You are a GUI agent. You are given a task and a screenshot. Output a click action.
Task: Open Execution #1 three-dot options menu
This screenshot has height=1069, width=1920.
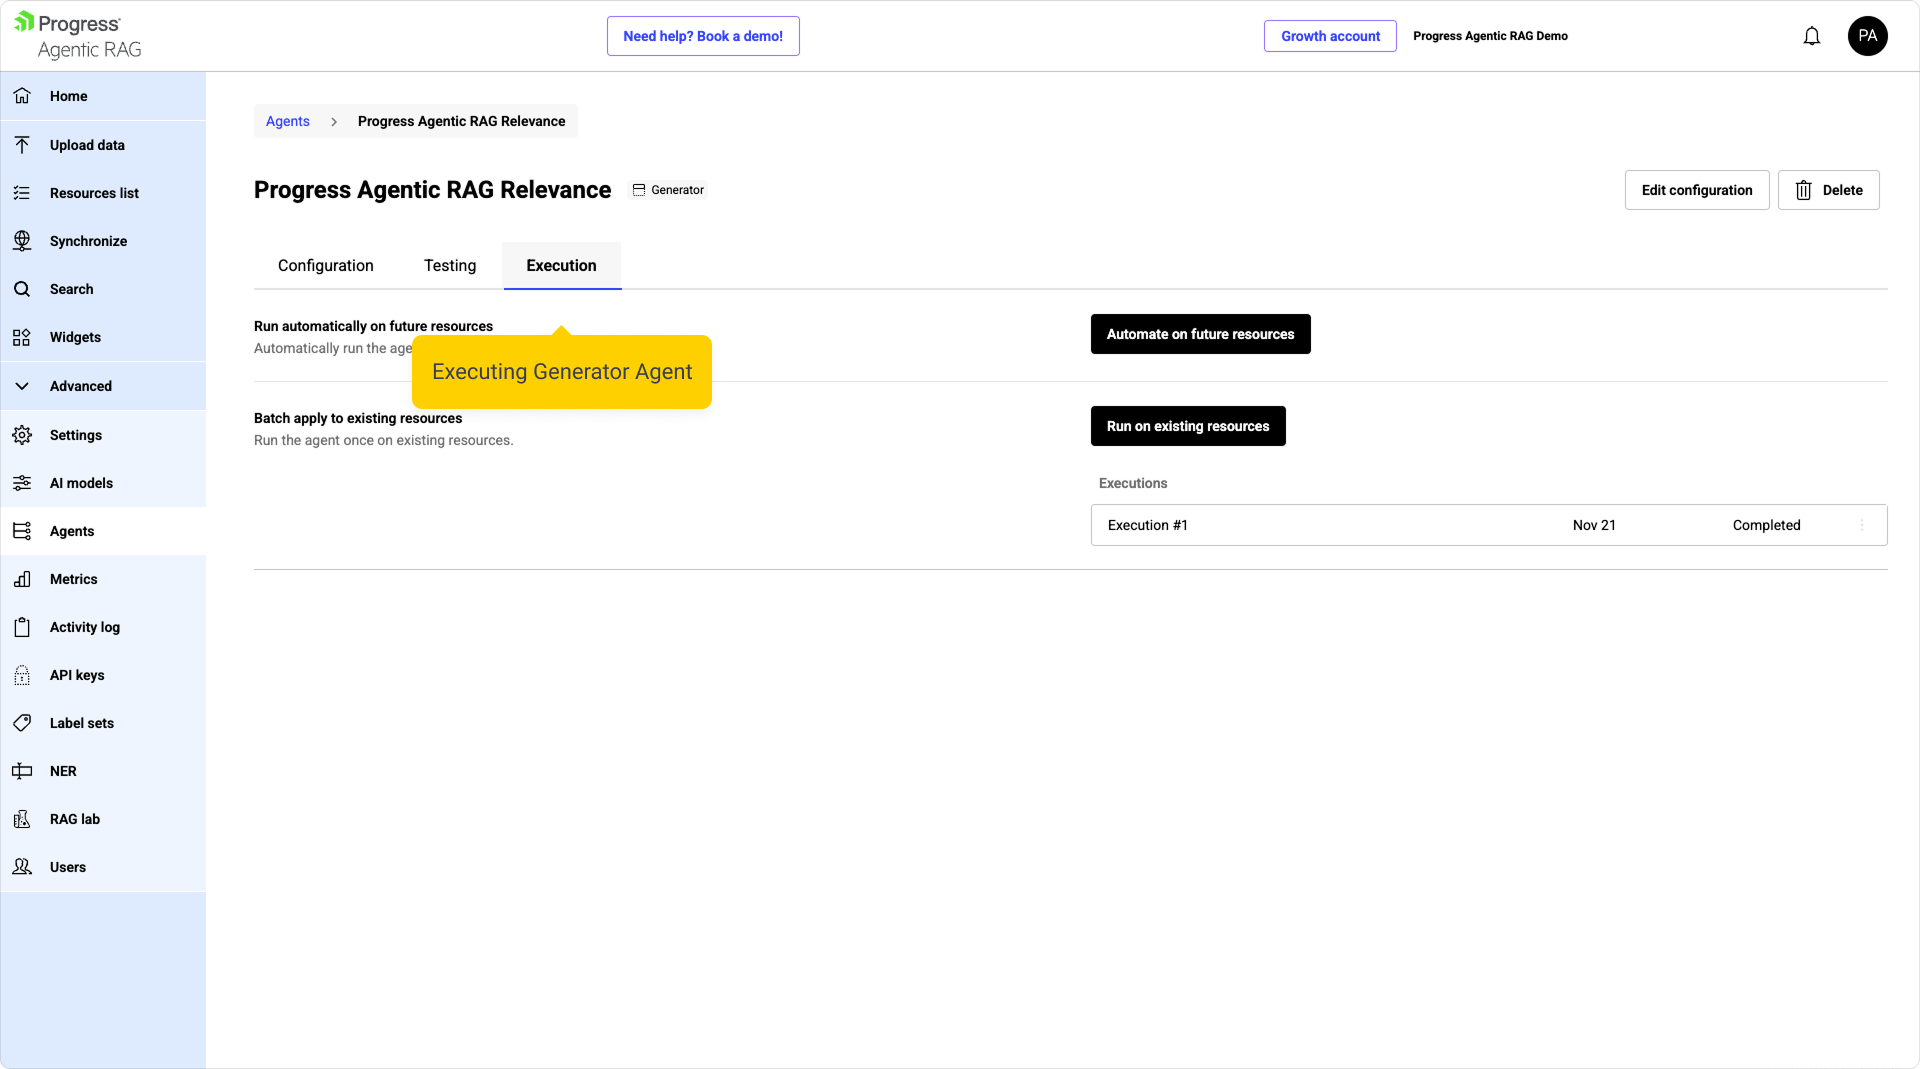pyautogui.click(x=1862, y=525)
